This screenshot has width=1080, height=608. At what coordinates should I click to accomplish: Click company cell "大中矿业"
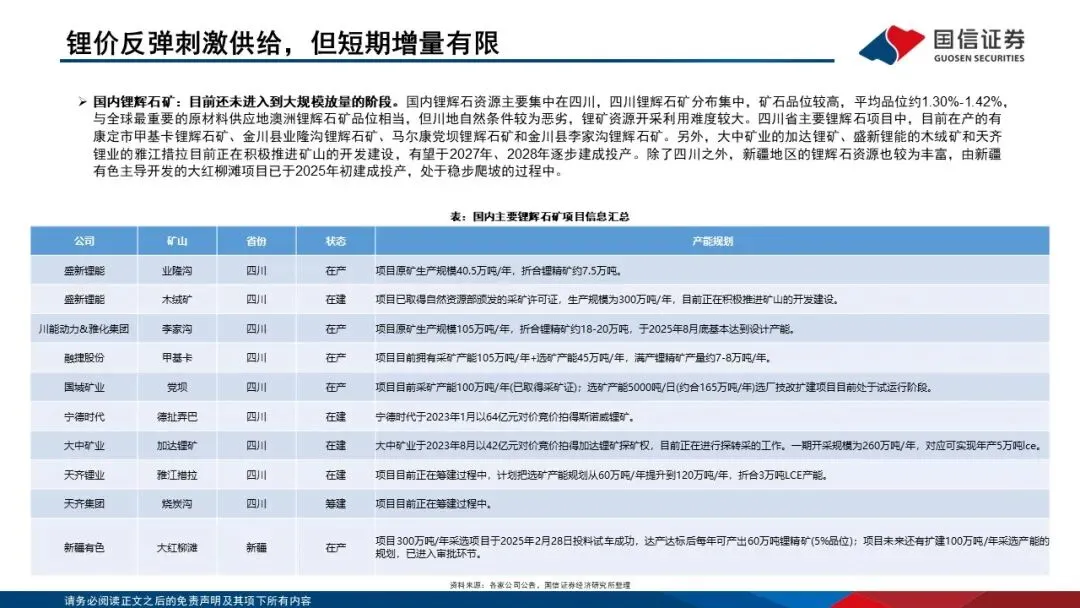tap(84, 445)
